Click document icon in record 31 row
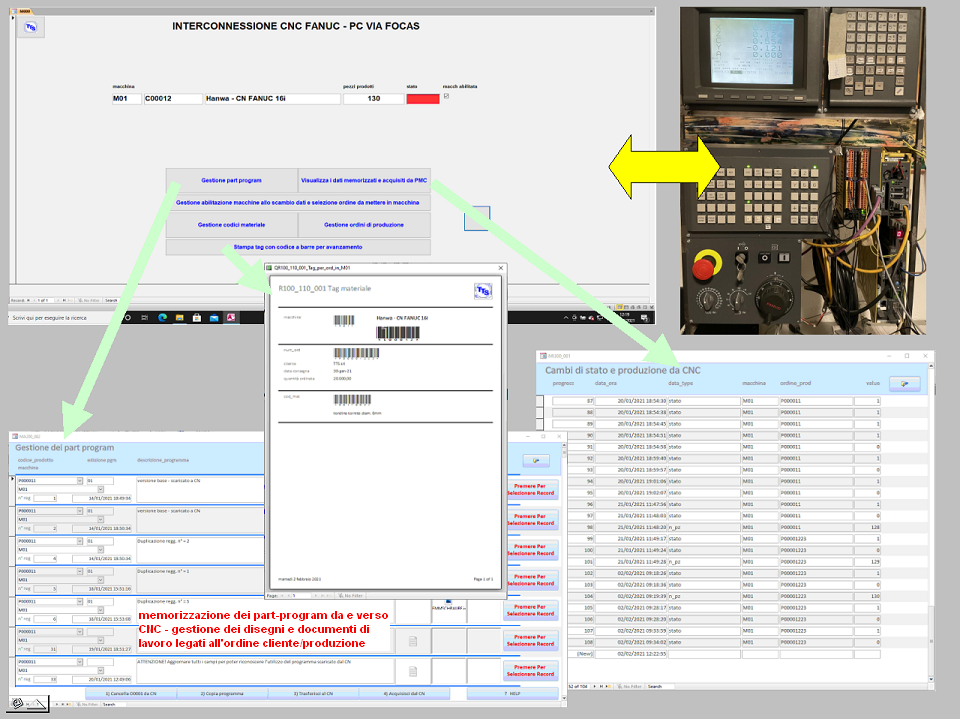Screen dimensions: 960x719 click(x=411, y=641)
